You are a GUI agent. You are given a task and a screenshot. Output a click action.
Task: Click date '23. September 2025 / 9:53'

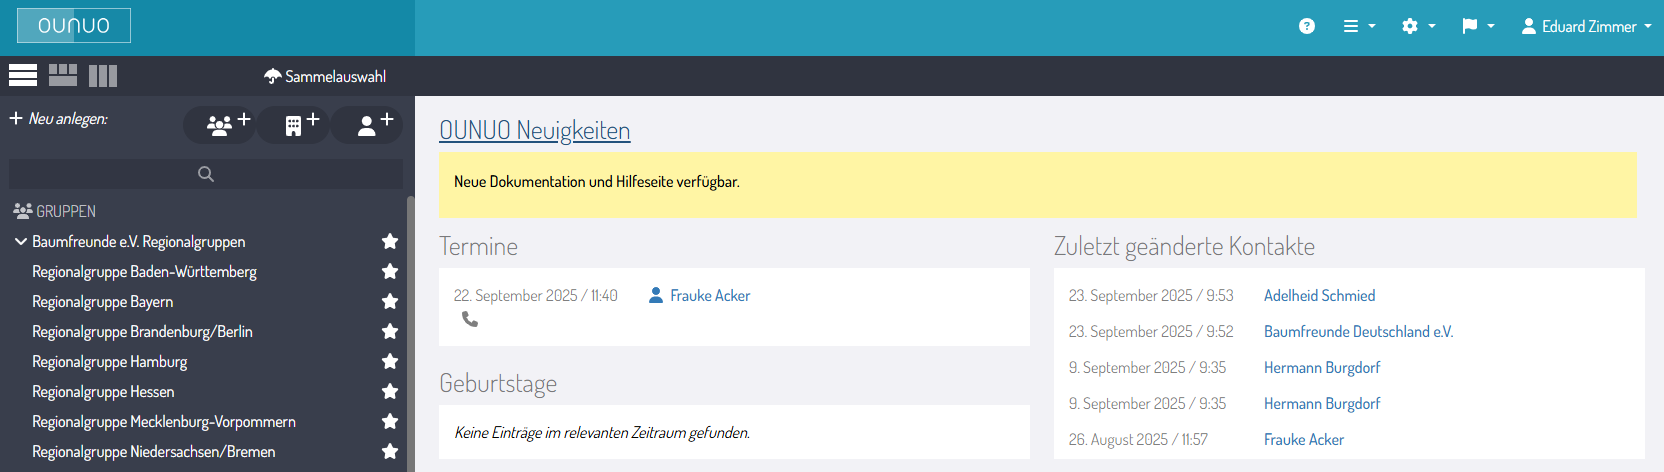point(1151,296)
